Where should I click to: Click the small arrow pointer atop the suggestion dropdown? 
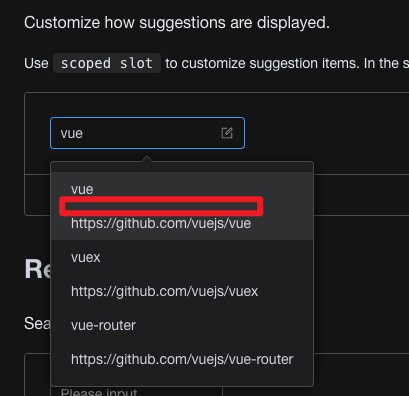[147, 159]
